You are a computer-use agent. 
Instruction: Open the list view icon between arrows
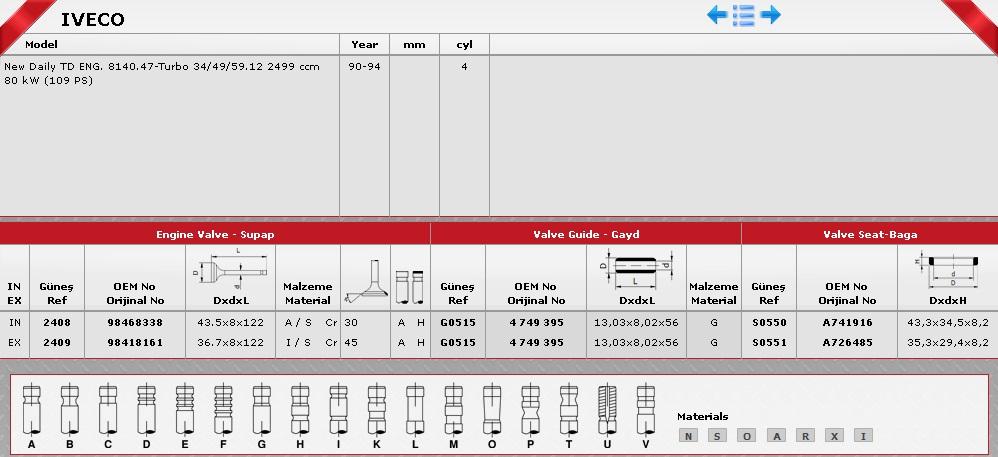743,15
